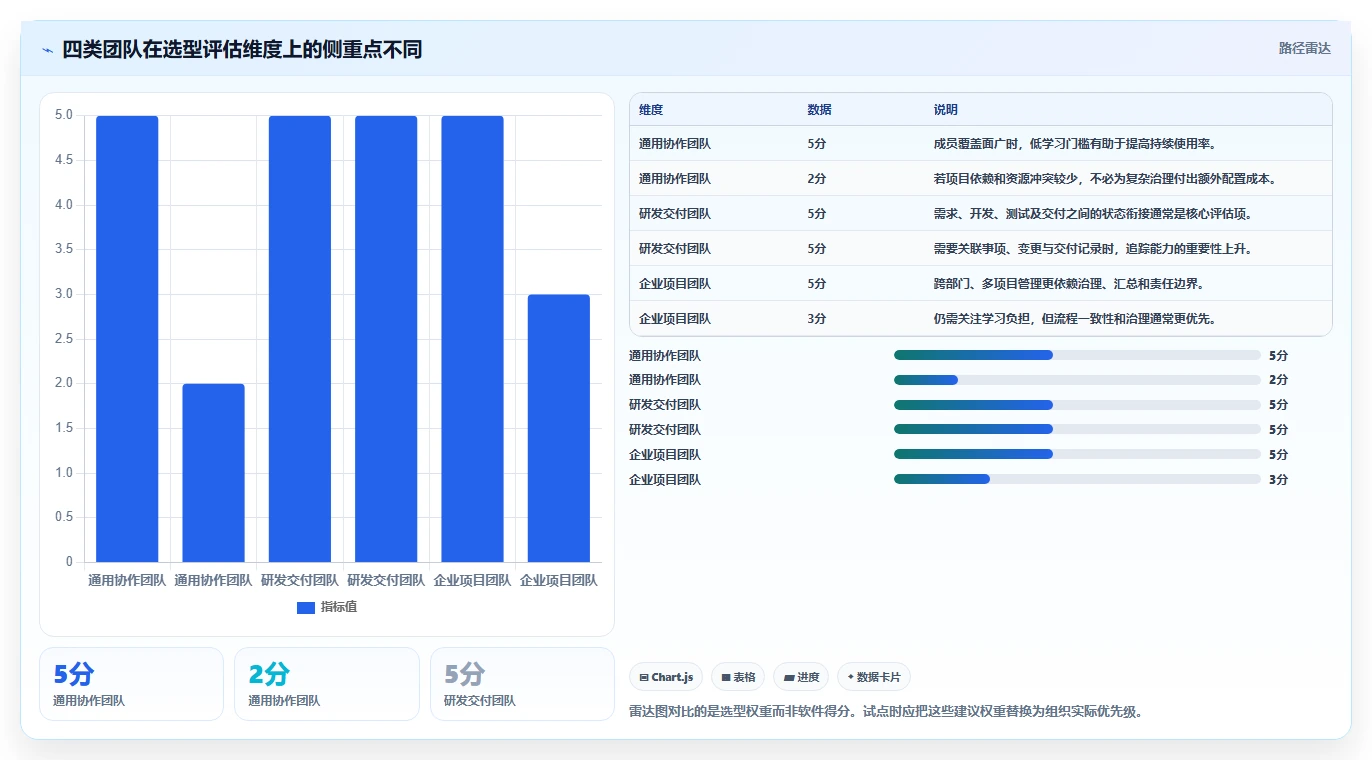Viewport: 1372px width, 760px height.
Task: Open the 5分 研发交付团队 data card
Action: pyautogui.click(x=522, y=684)
